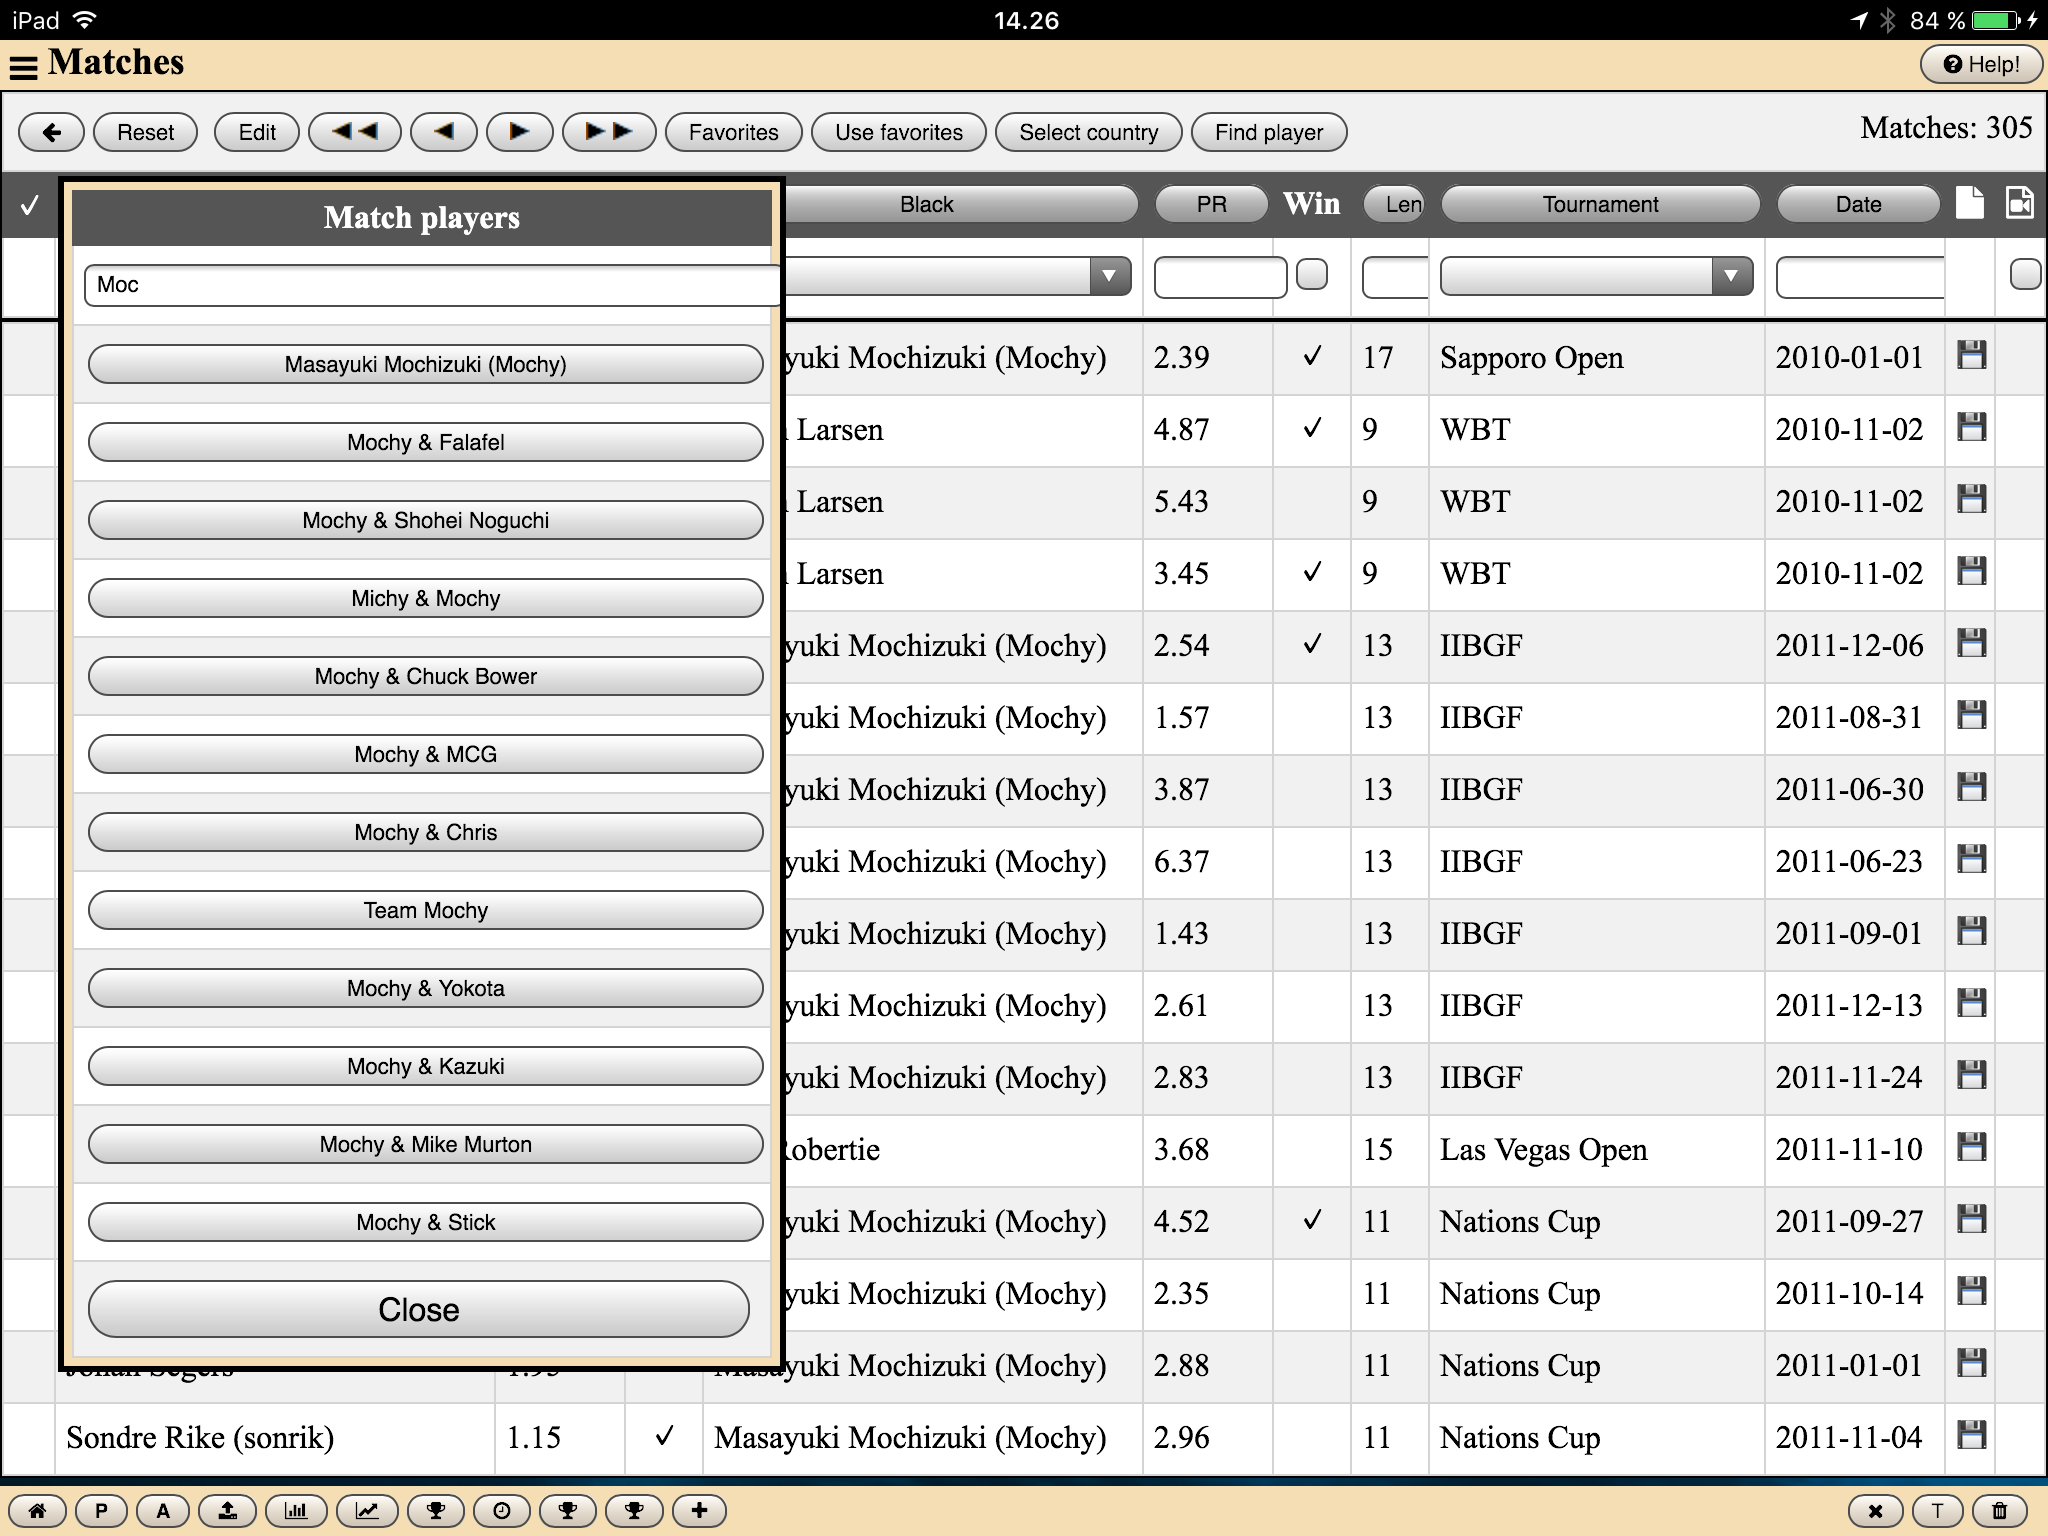2048x1536 pixels.
Task: Click Select country
Action: point(1089,132)
